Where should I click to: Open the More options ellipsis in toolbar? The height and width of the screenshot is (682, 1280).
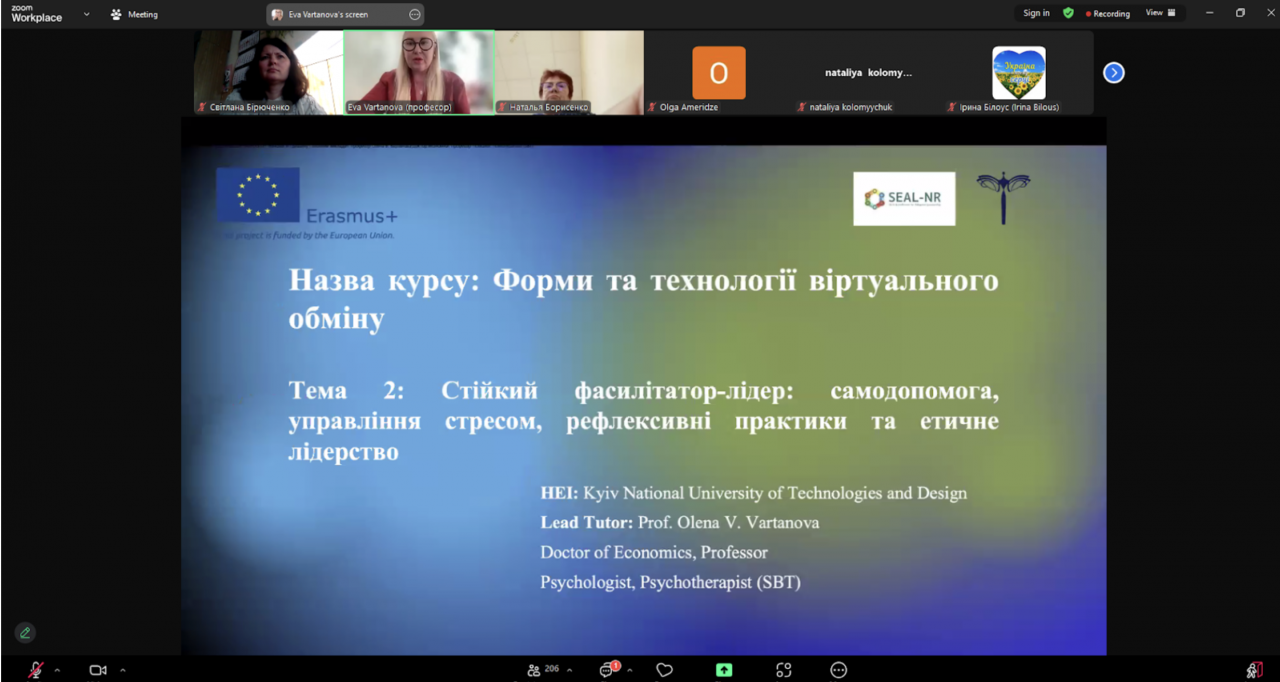[839, 670]
